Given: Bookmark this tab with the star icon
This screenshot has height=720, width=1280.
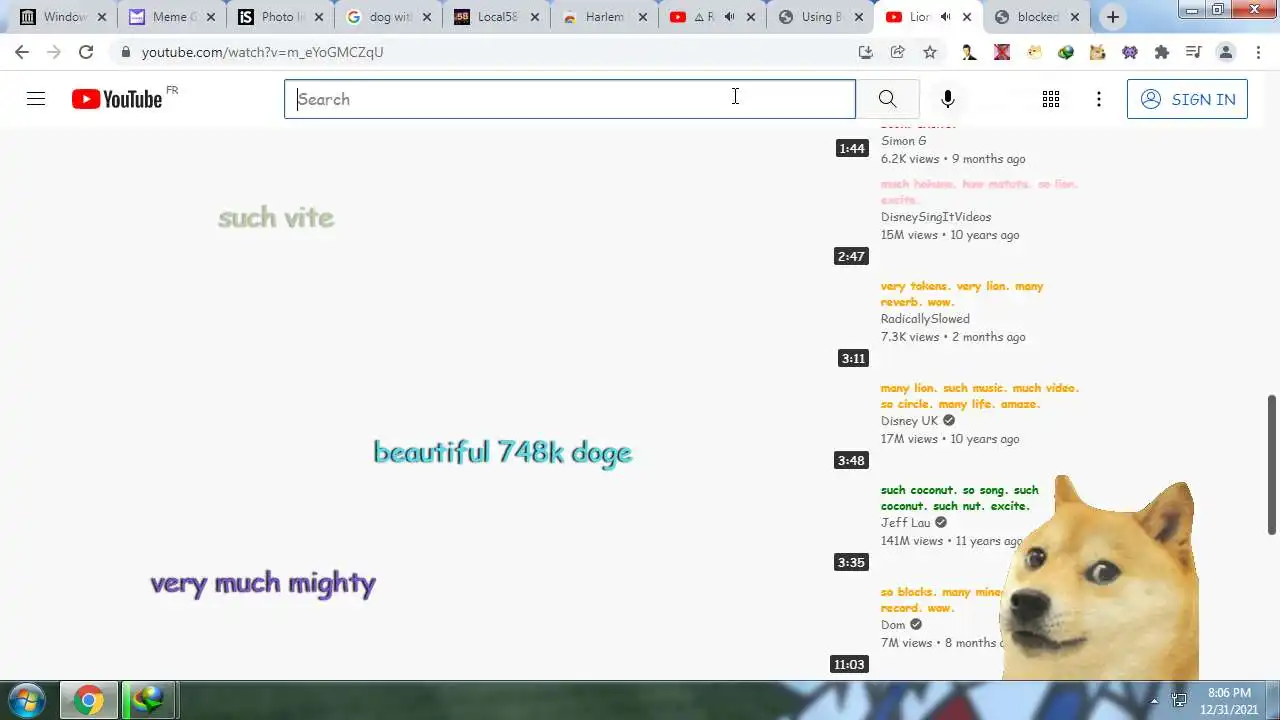Looking at the screenshot, I should 930,52.
